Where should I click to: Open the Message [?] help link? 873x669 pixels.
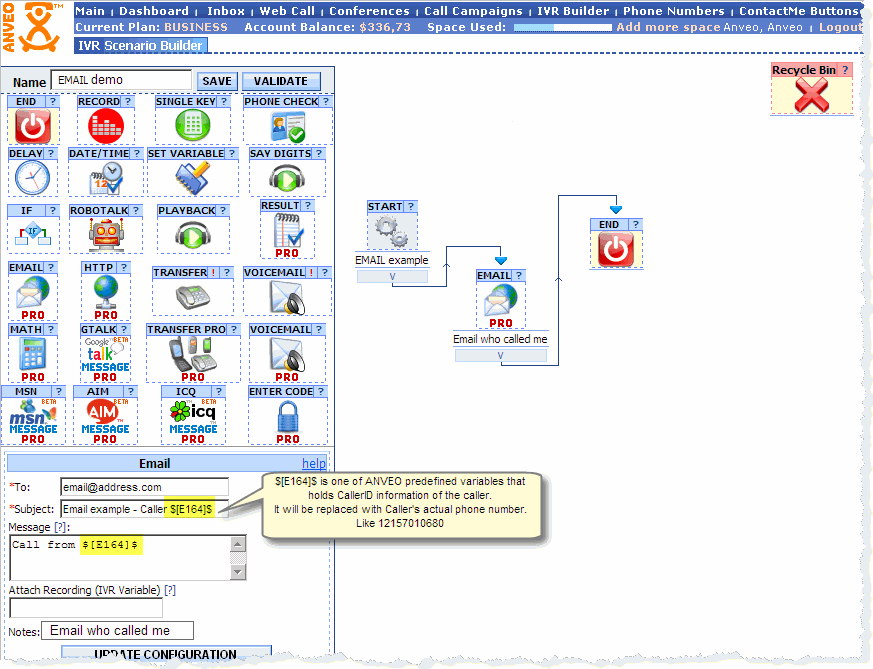(60, 527)
